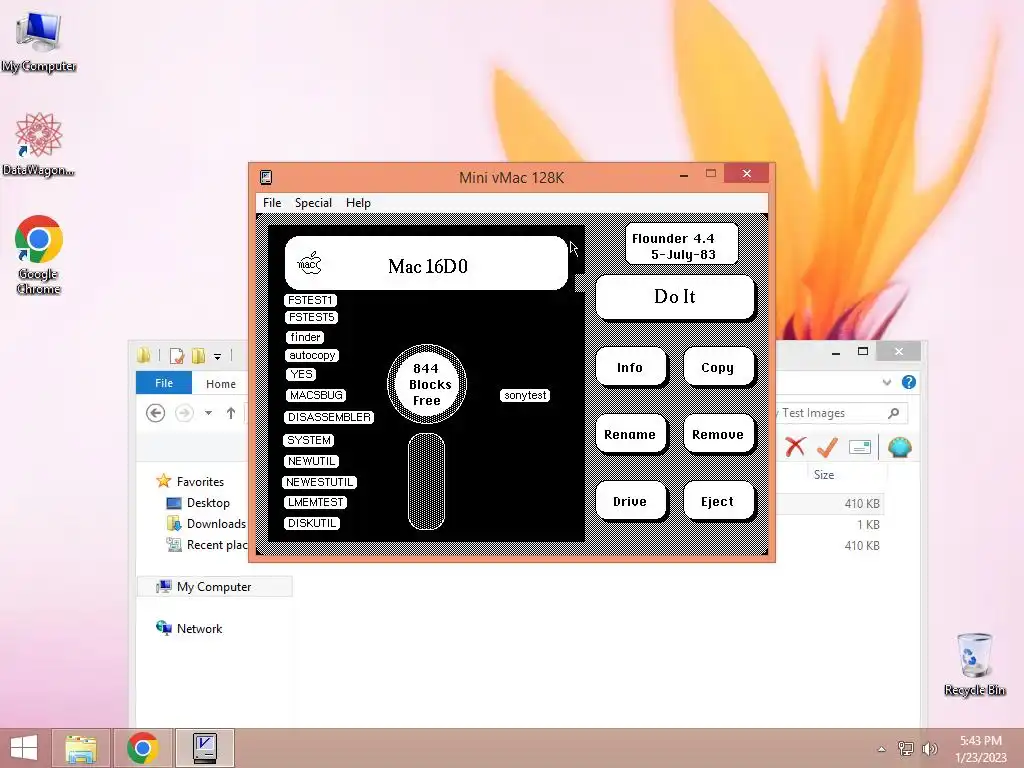Select the DISKUTIL file
Image resolution: width=1024 pixels, height=768 pixels.
click(x=312, y=523)
